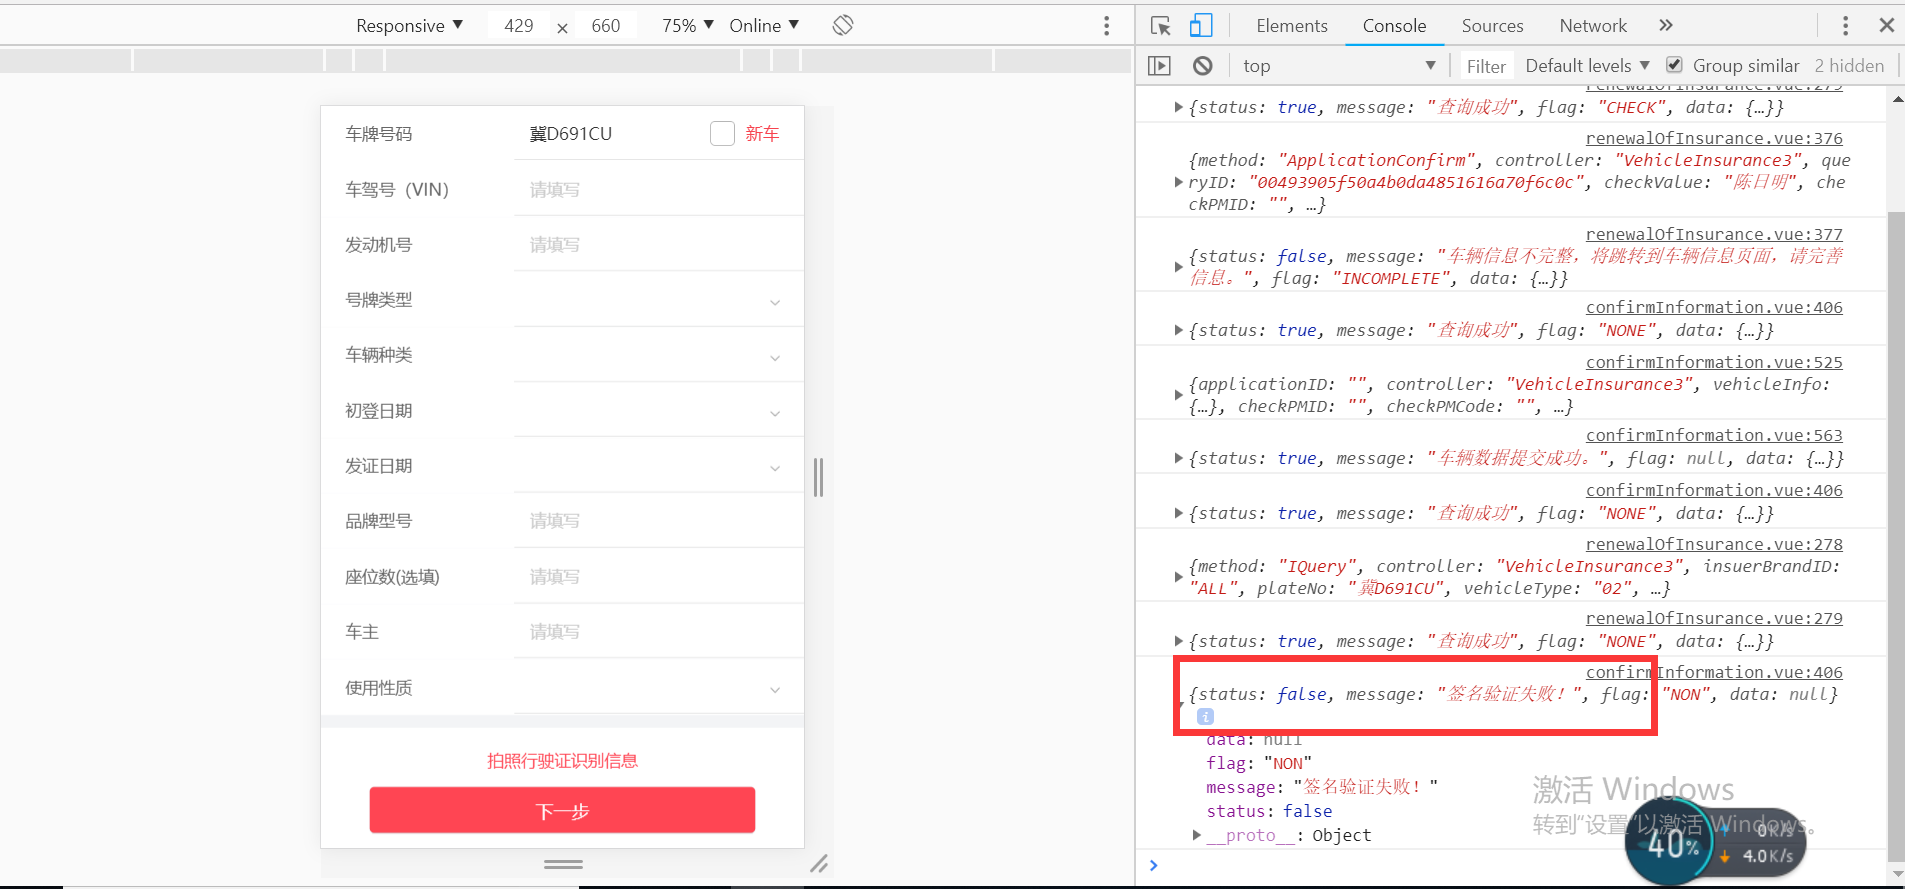Expand the __proto__ Object entry

[x=1197, y=835]
